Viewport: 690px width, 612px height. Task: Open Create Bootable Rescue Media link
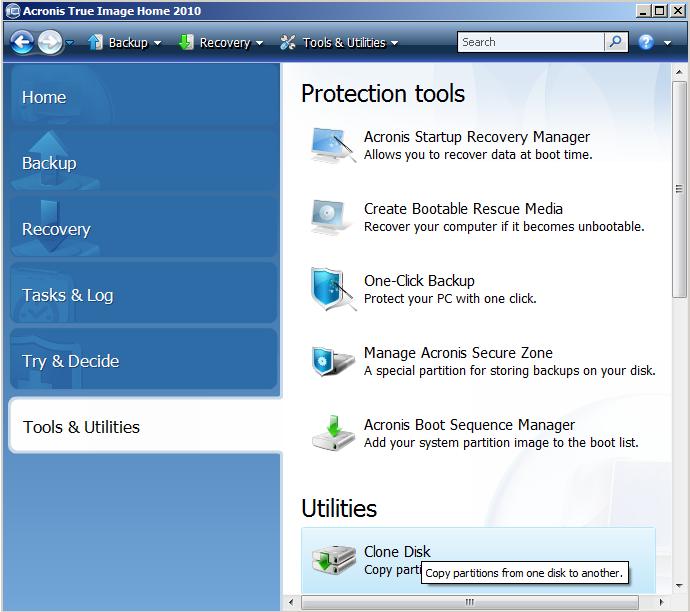463,209
